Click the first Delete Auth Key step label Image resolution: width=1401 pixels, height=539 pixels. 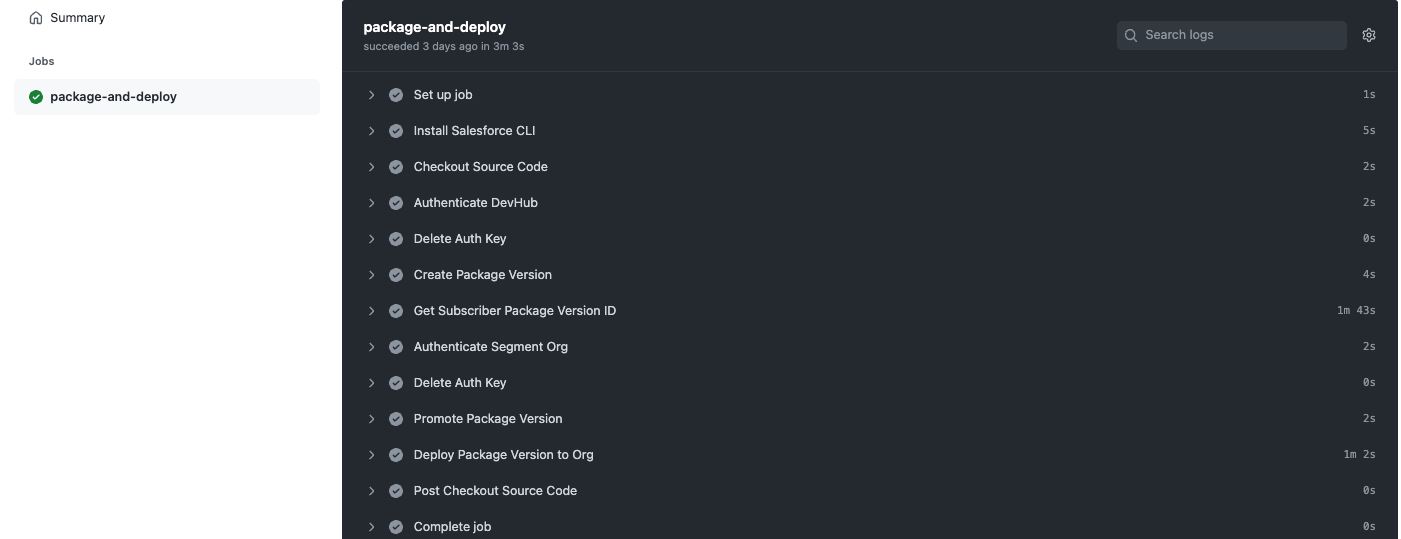(x=460, y=239)
